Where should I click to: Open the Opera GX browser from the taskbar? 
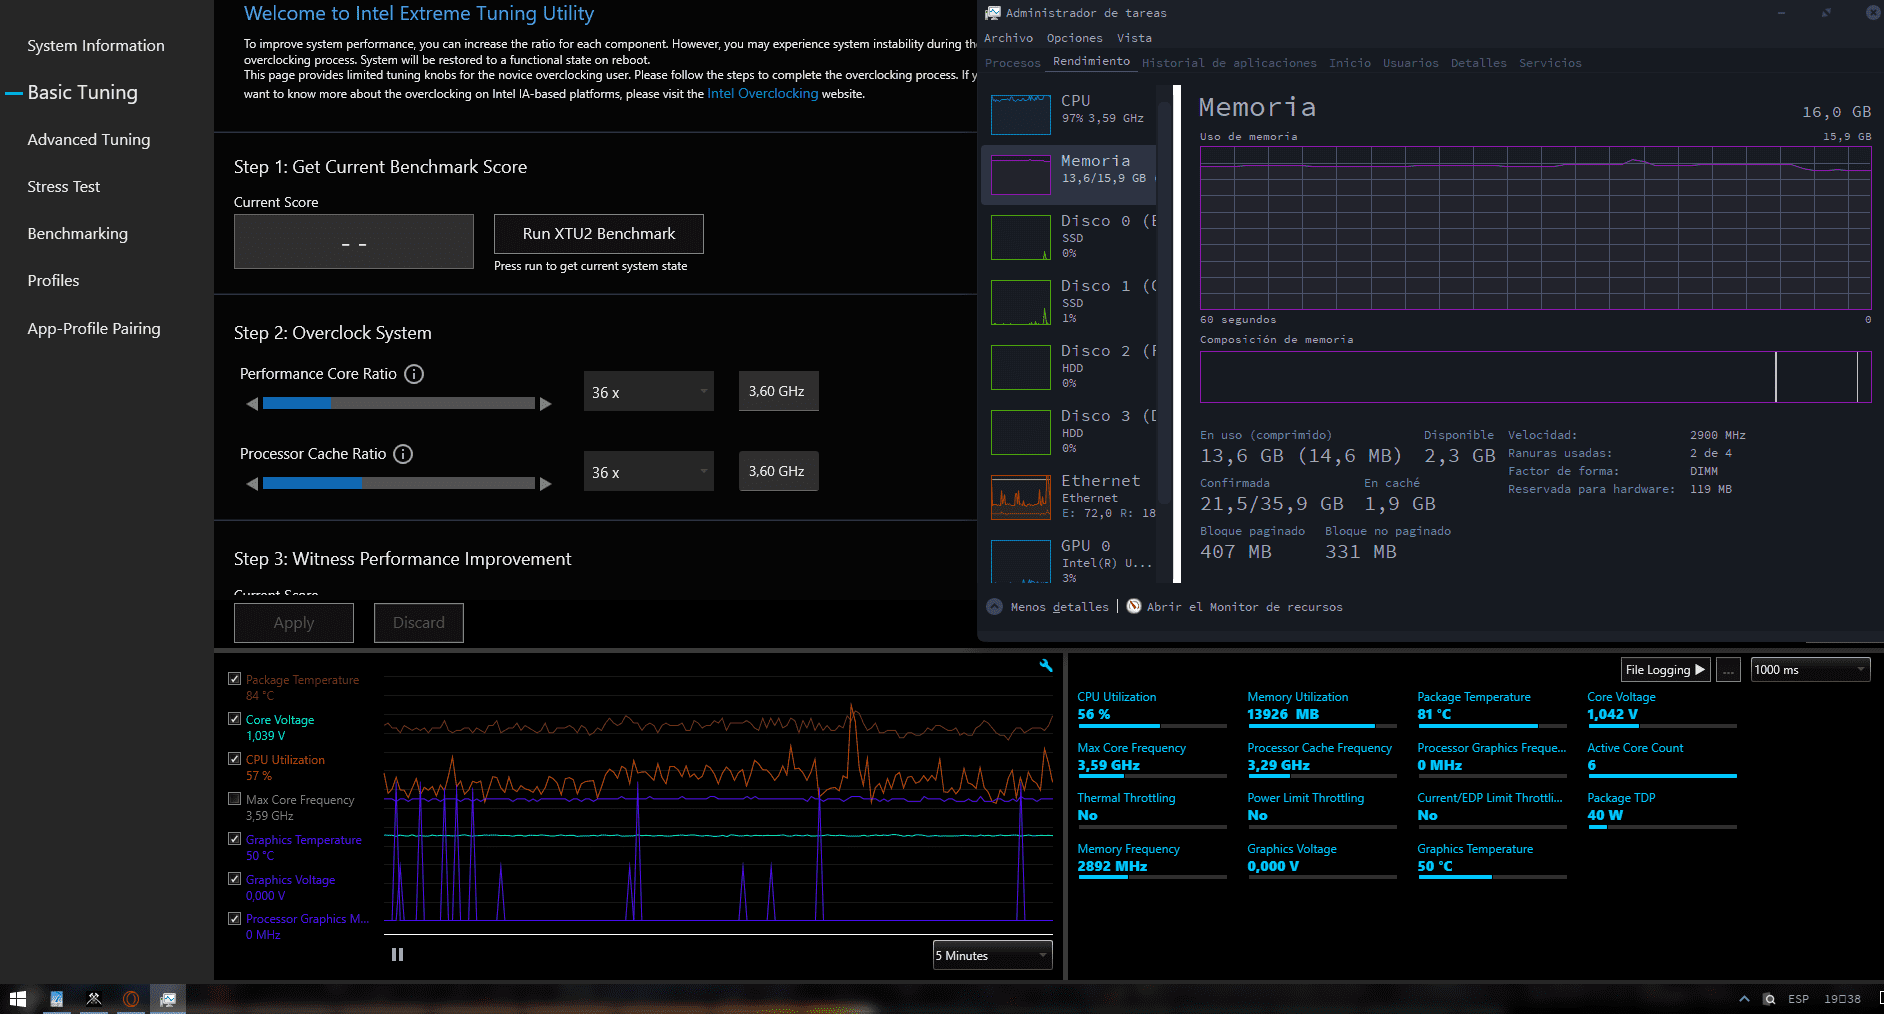(131, 998)
